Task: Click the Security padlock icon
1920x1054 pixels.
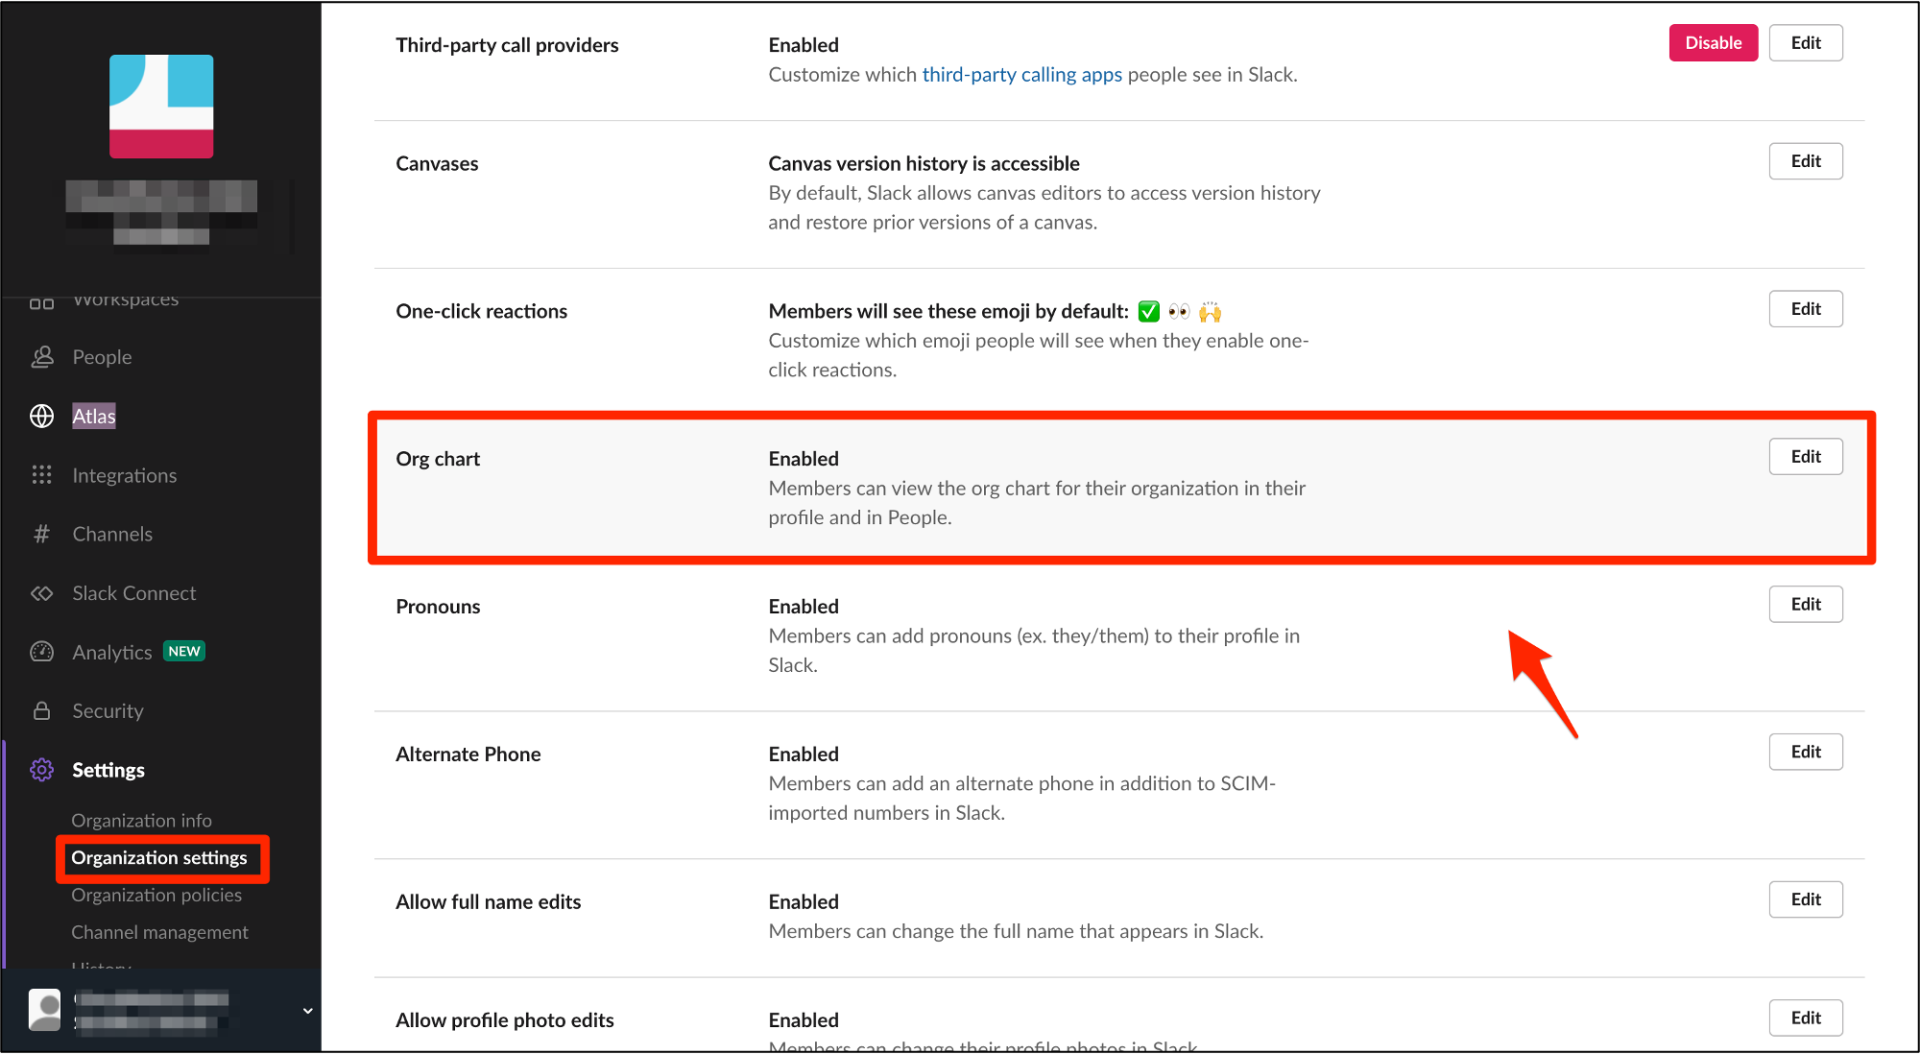Action: tap(42, 710)
